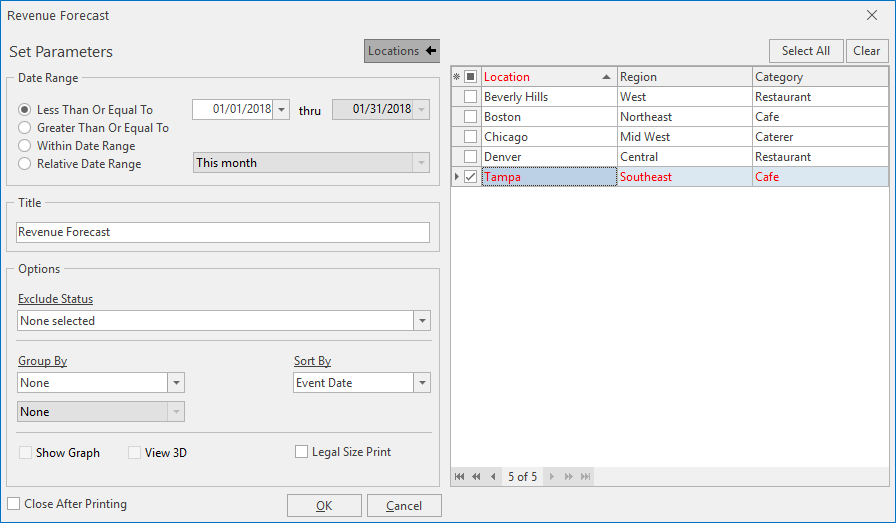Click the Clear button
The image size is (896, 523).
coord(867,51)
